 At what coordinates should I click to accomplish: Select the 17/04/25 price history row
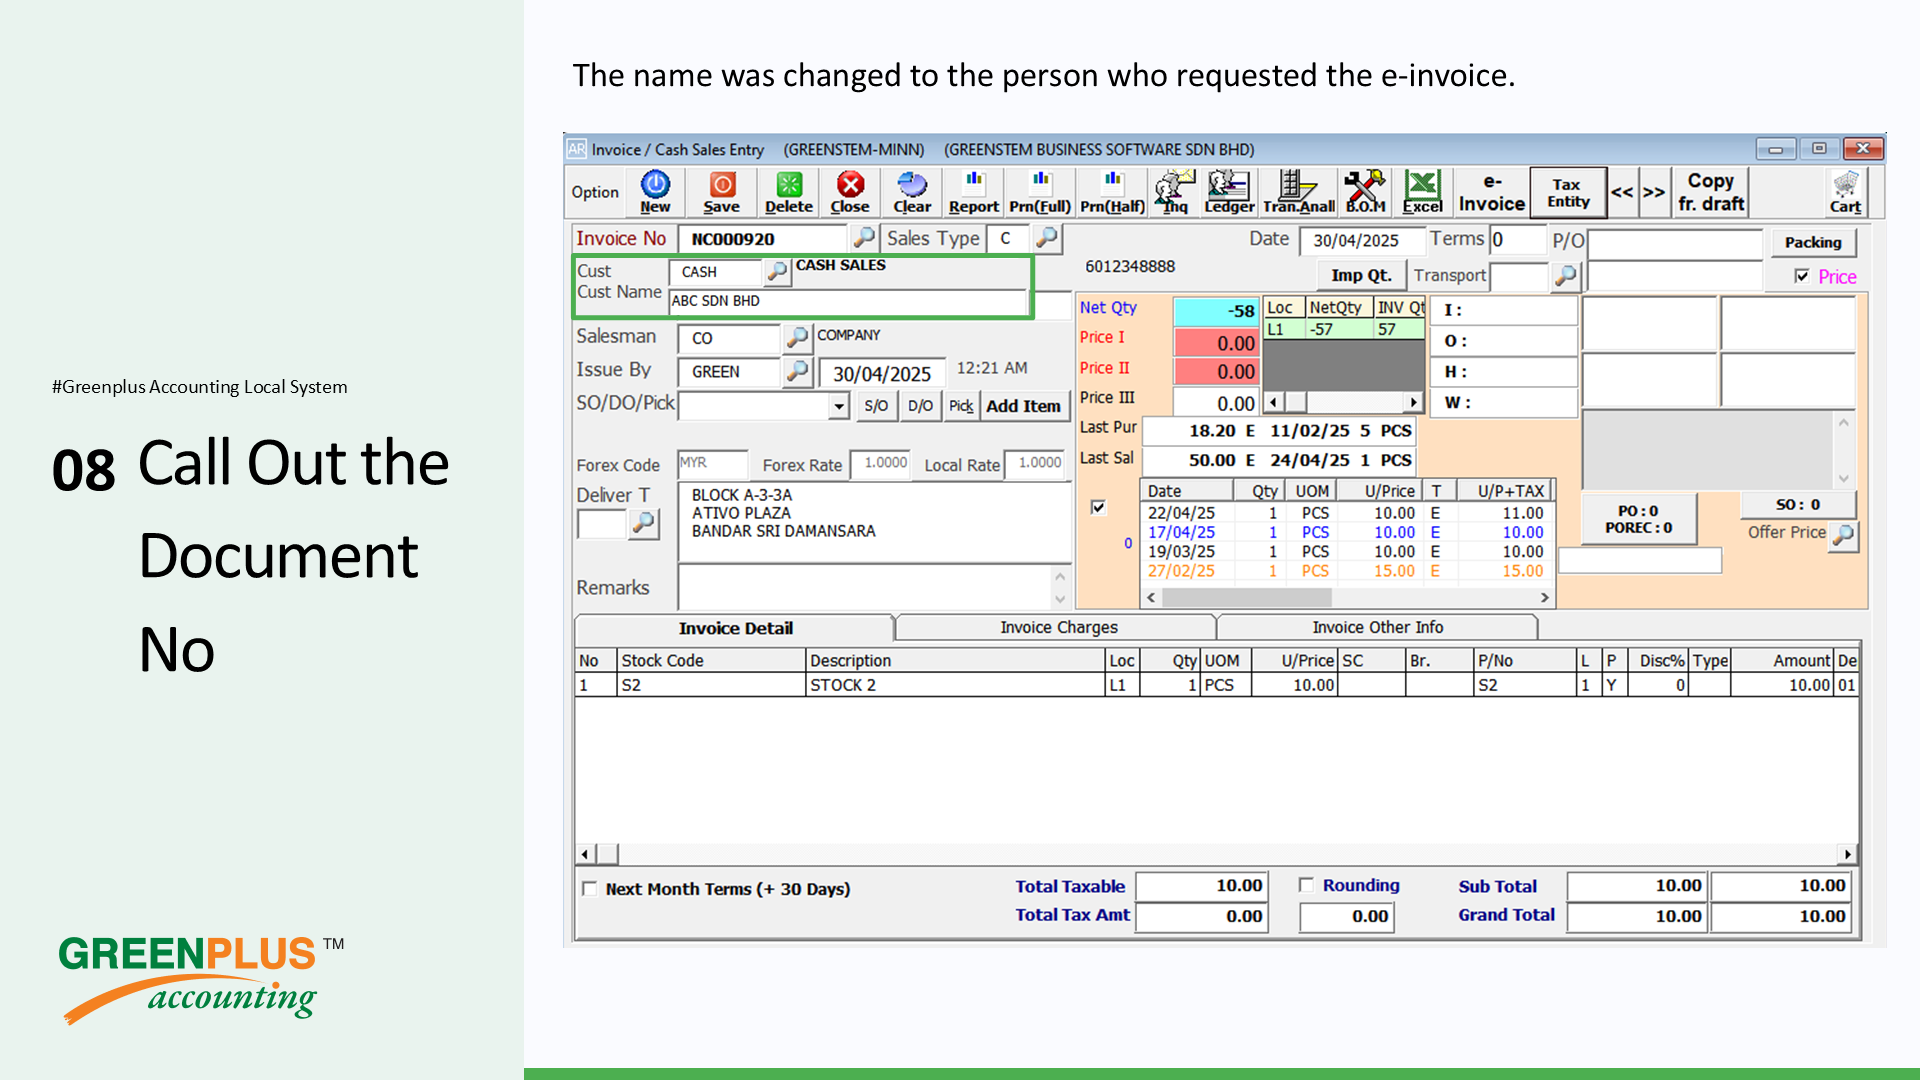tap(1345, 532)
